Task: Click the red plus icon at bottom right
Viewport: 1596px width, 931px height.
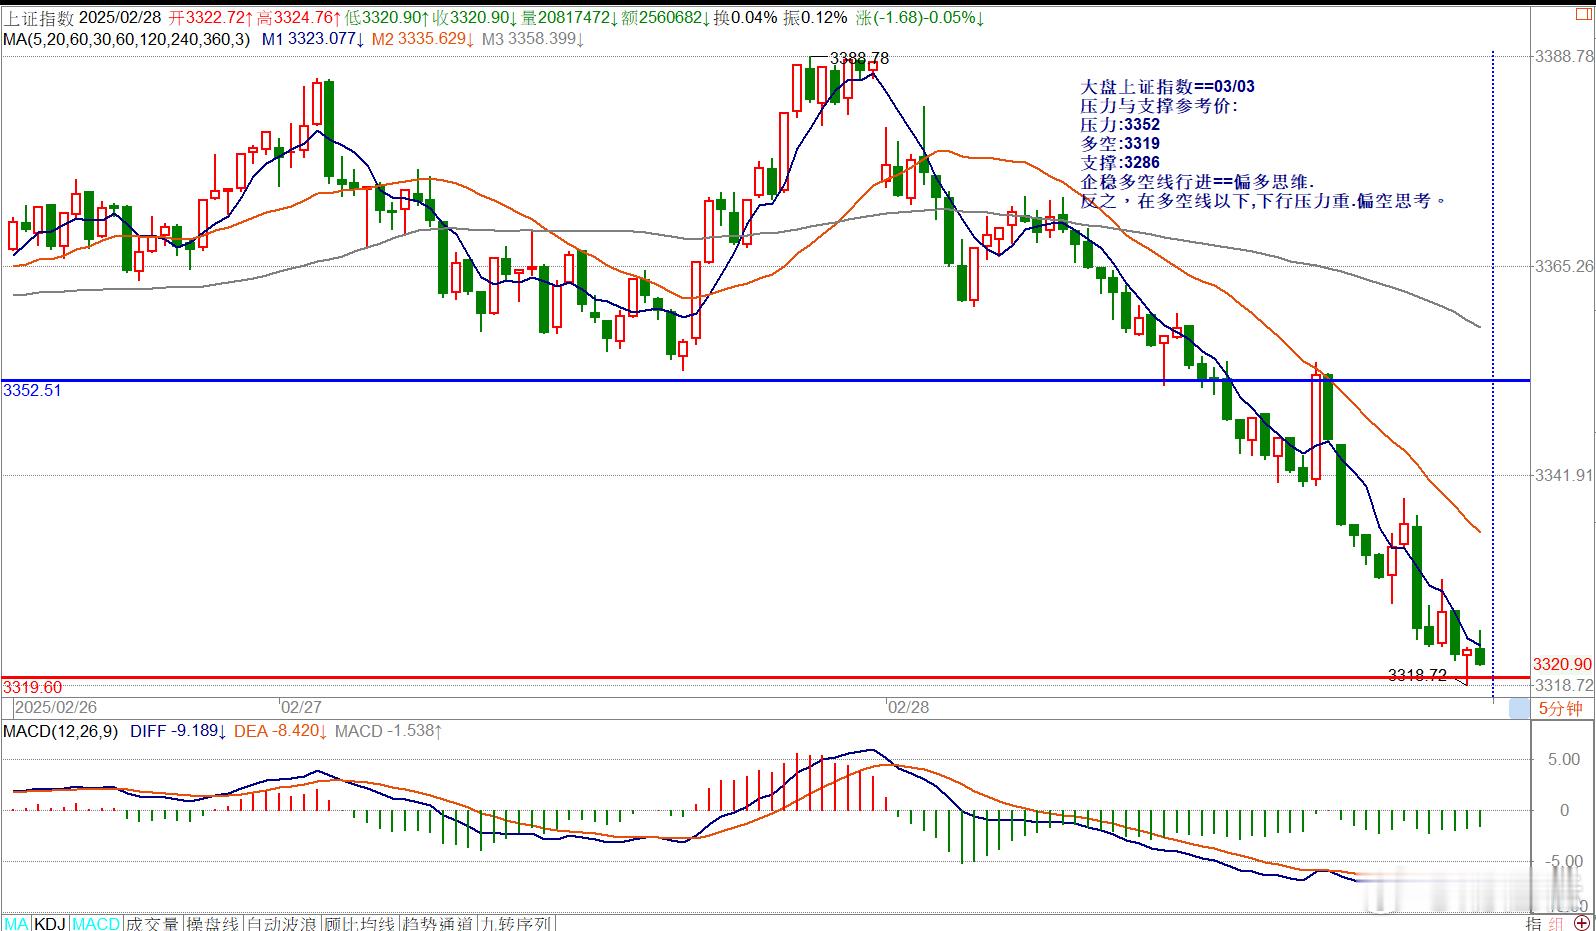Action: tap(1581, 923)
